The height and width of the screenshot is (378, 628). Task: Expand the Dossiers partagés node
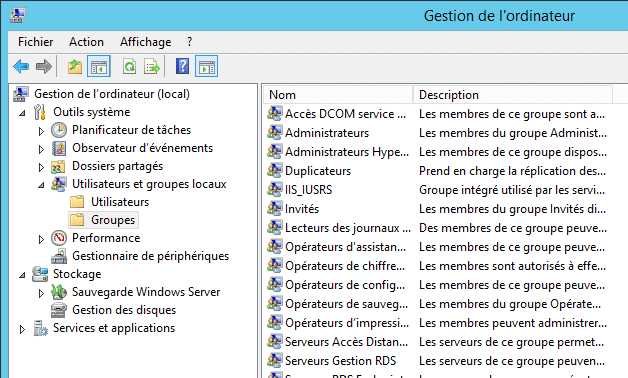(41, 167)
